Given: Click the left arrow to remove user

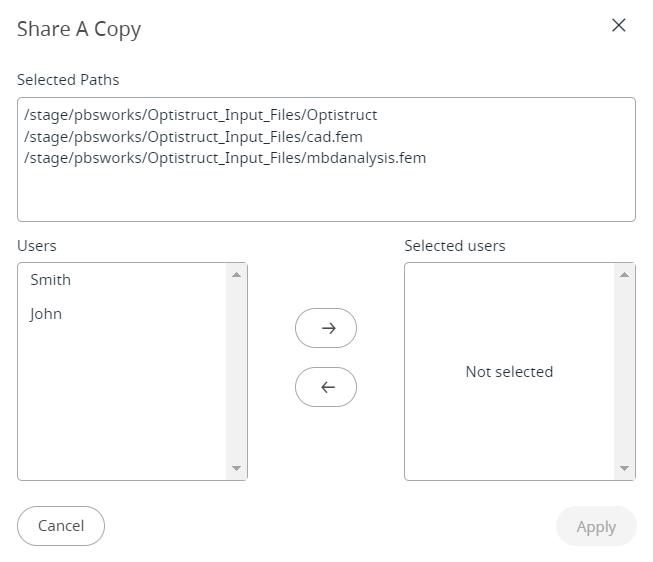Looking at the screenshot, I should pyautogui.click(x=326, y=387).
